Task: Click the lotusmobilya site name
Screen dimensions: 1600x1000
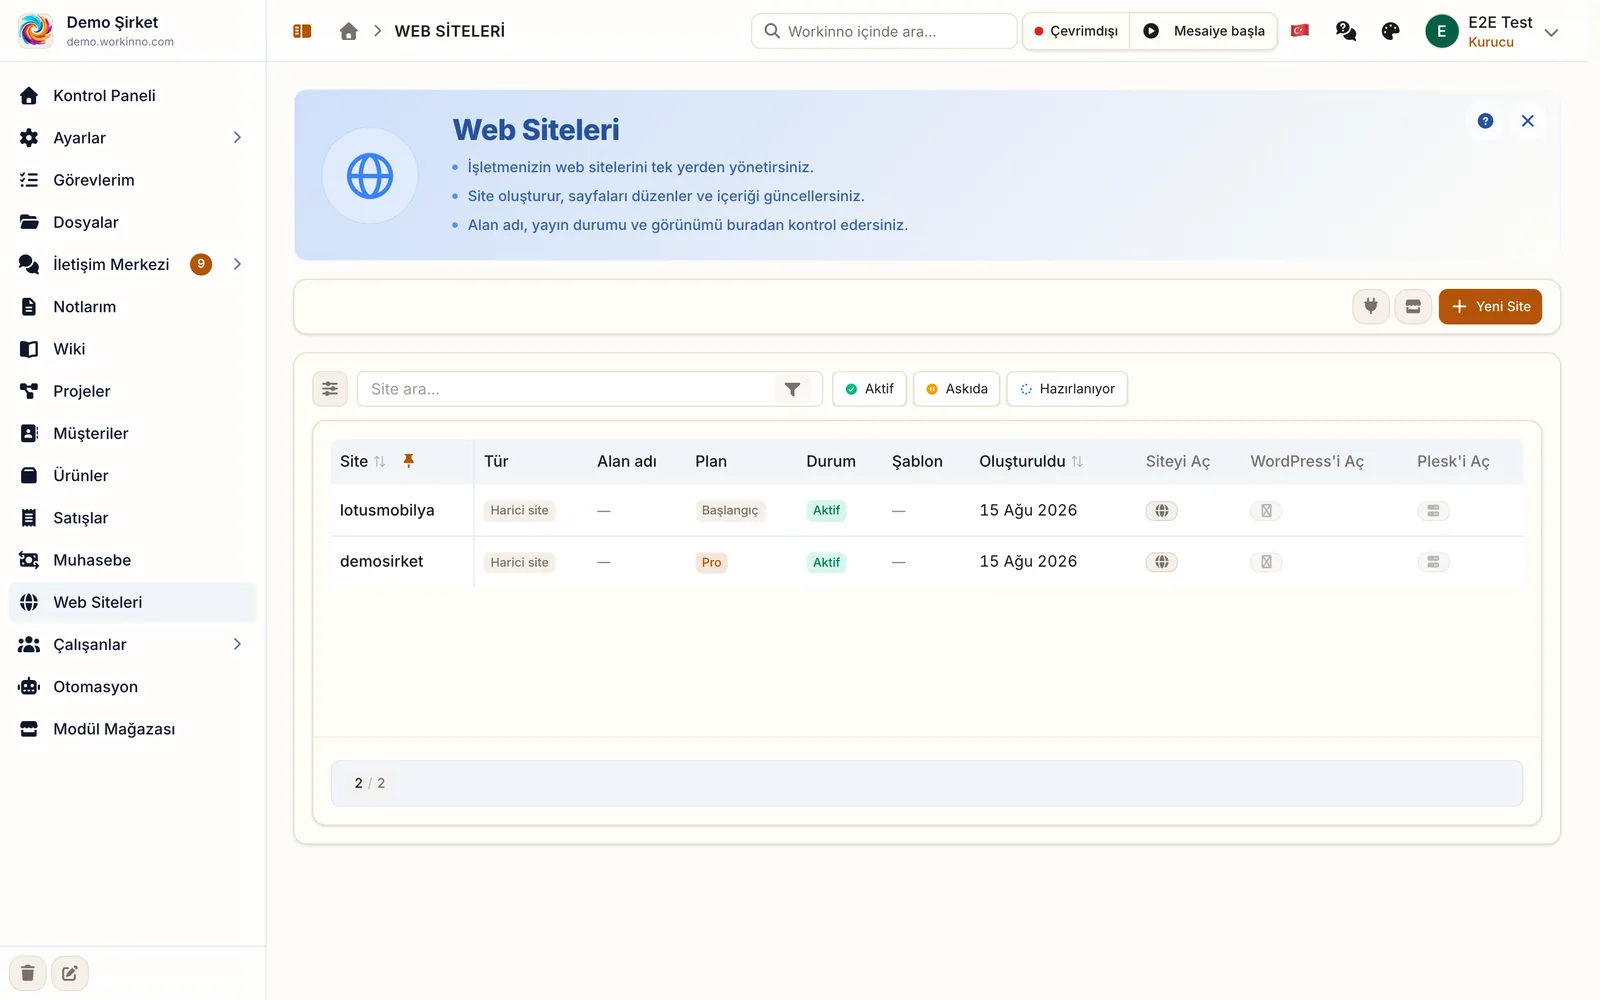Action: point(387,510)
